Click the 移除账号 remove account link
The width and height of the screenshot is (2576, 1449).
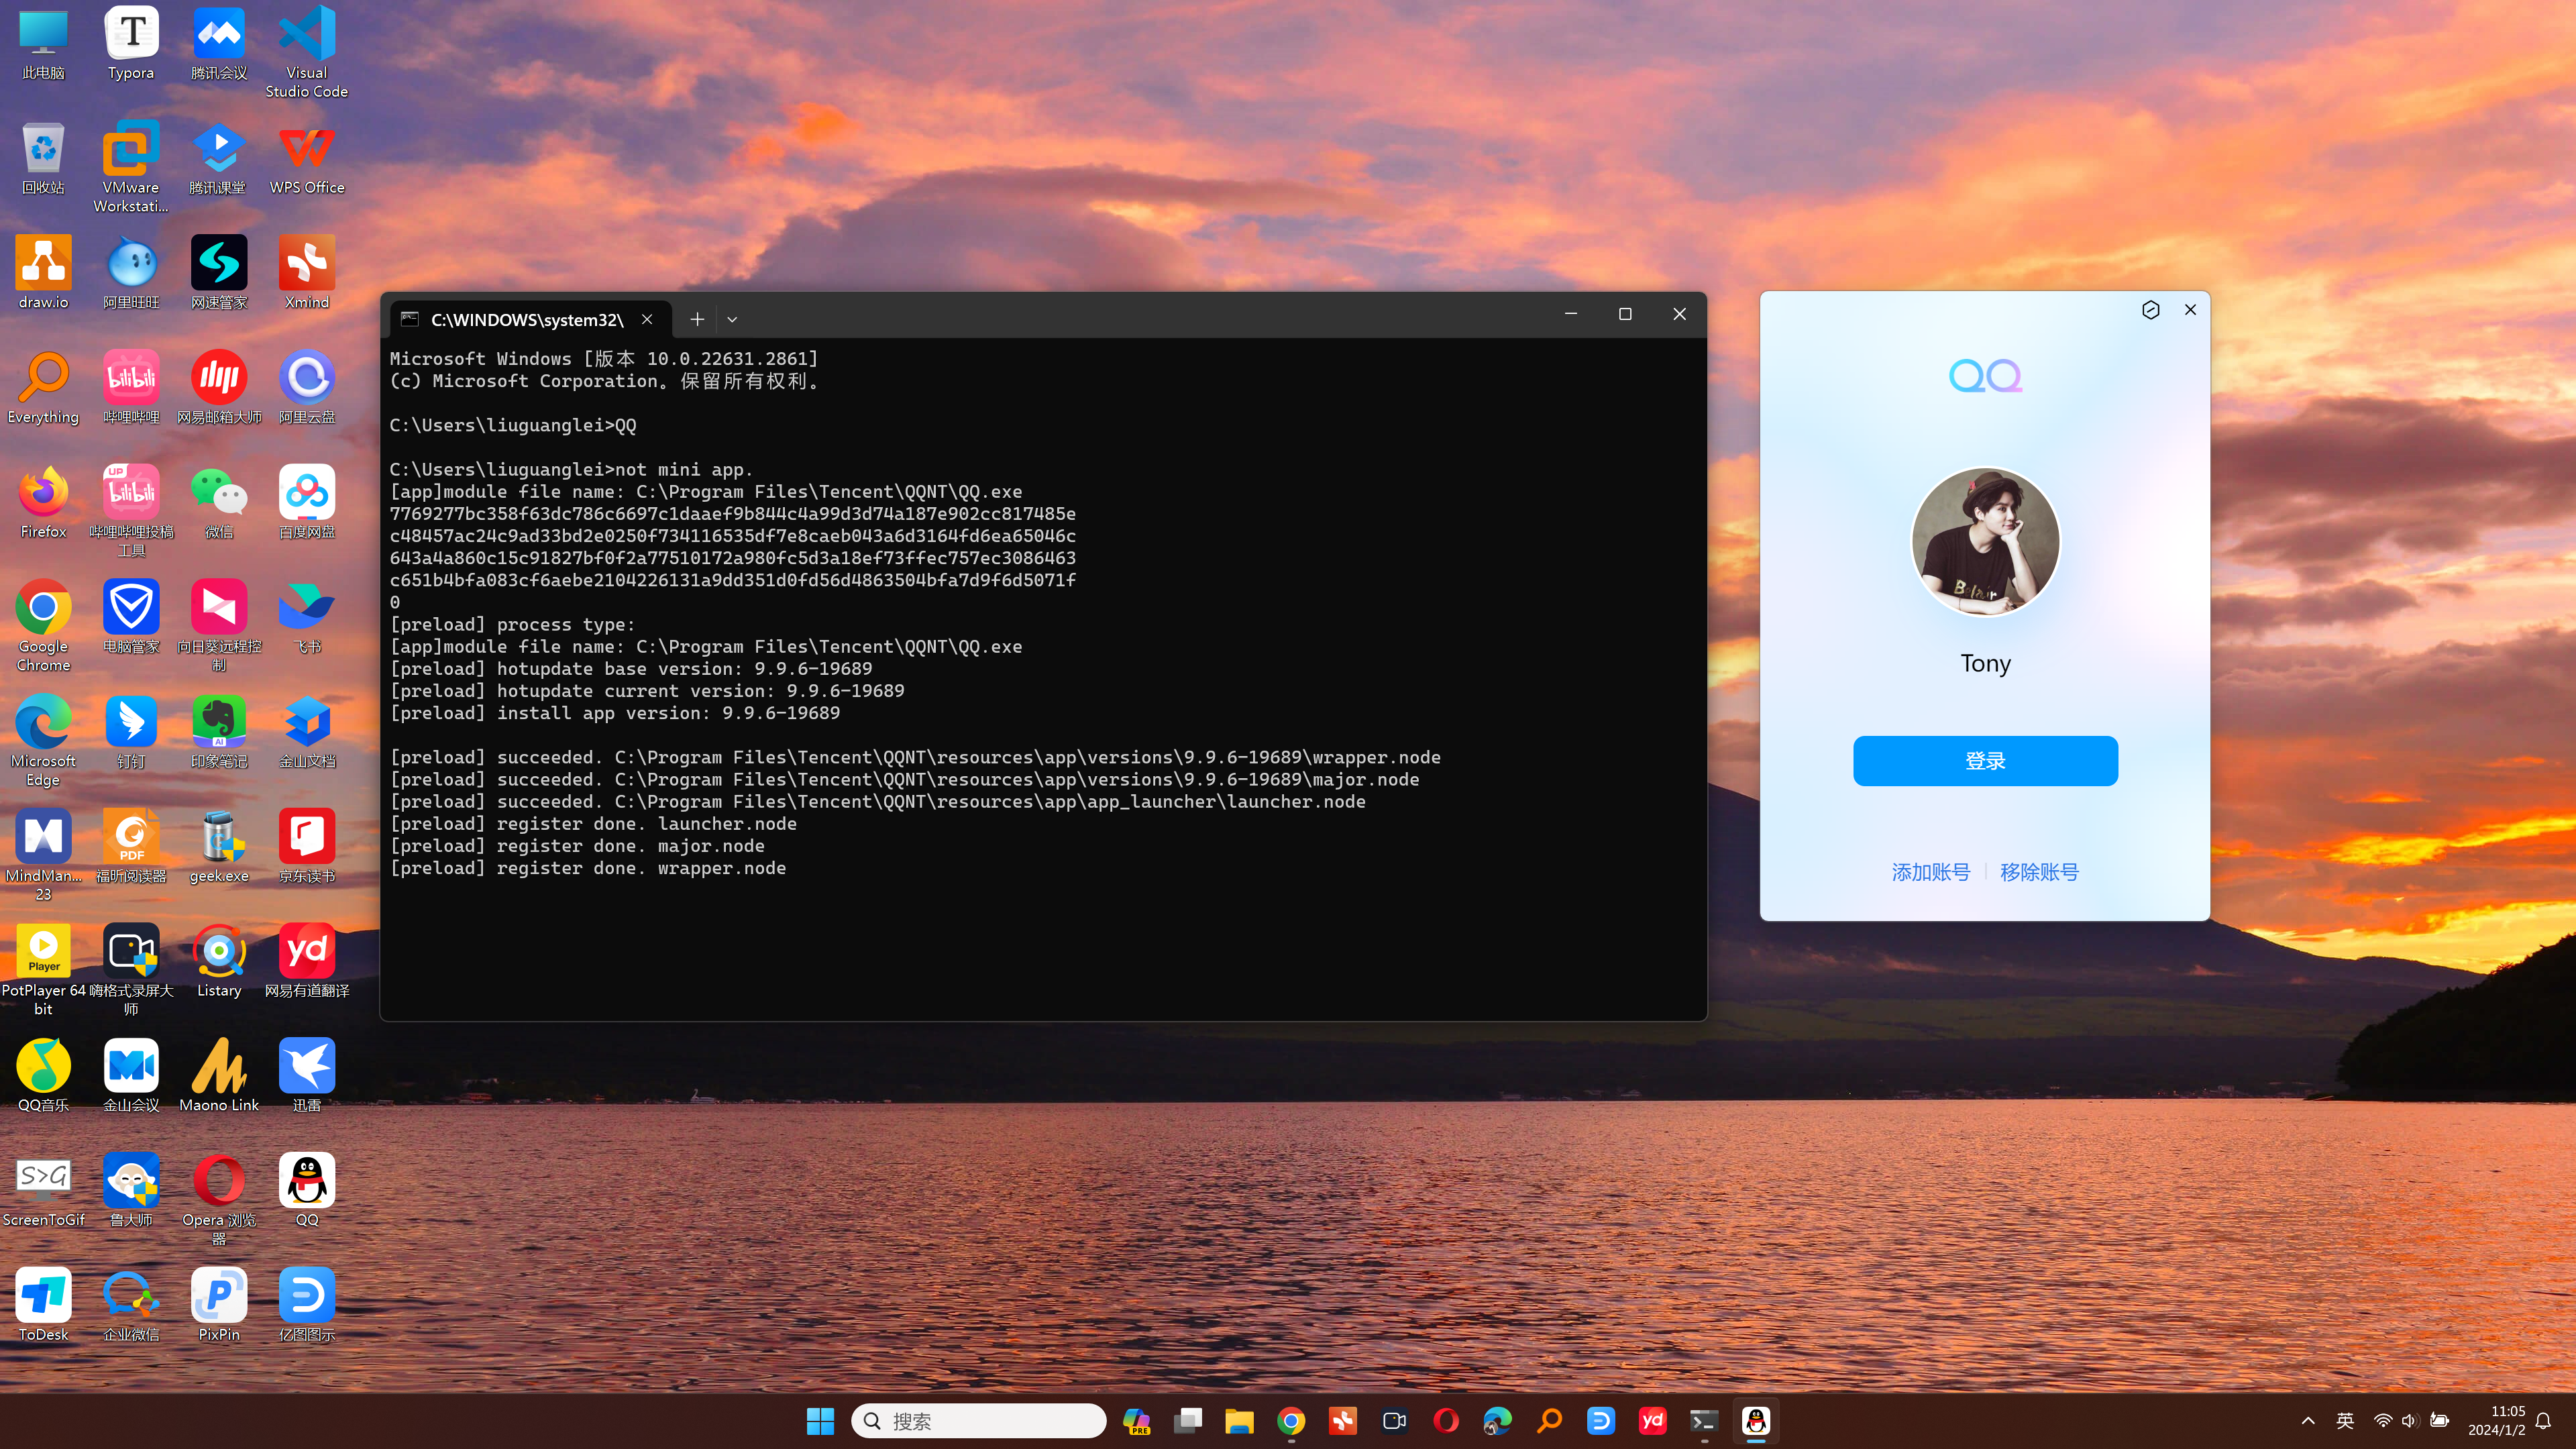2039,872
